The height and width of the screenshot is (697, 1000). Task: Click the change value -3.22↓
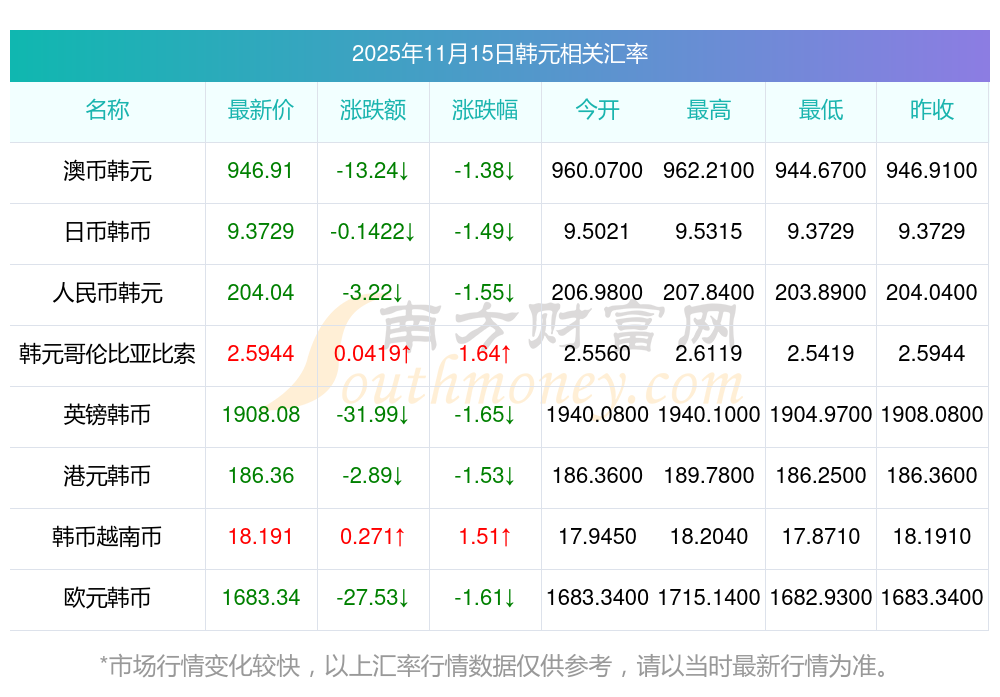click(373, 292)
